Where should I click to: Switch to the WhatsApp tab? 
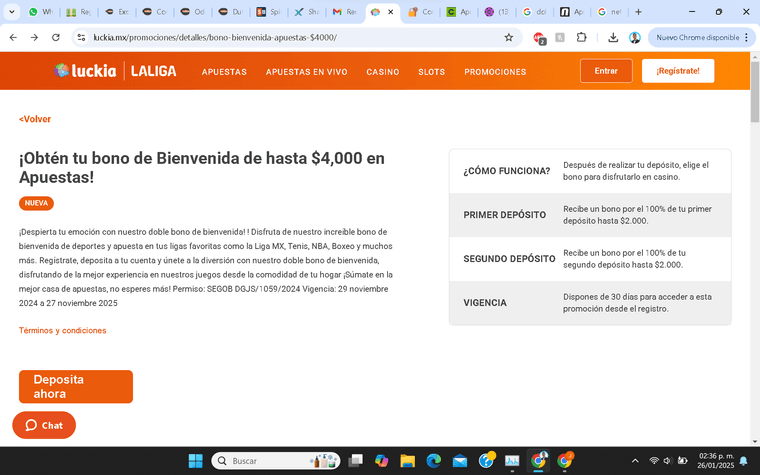(x=40, y=12)
